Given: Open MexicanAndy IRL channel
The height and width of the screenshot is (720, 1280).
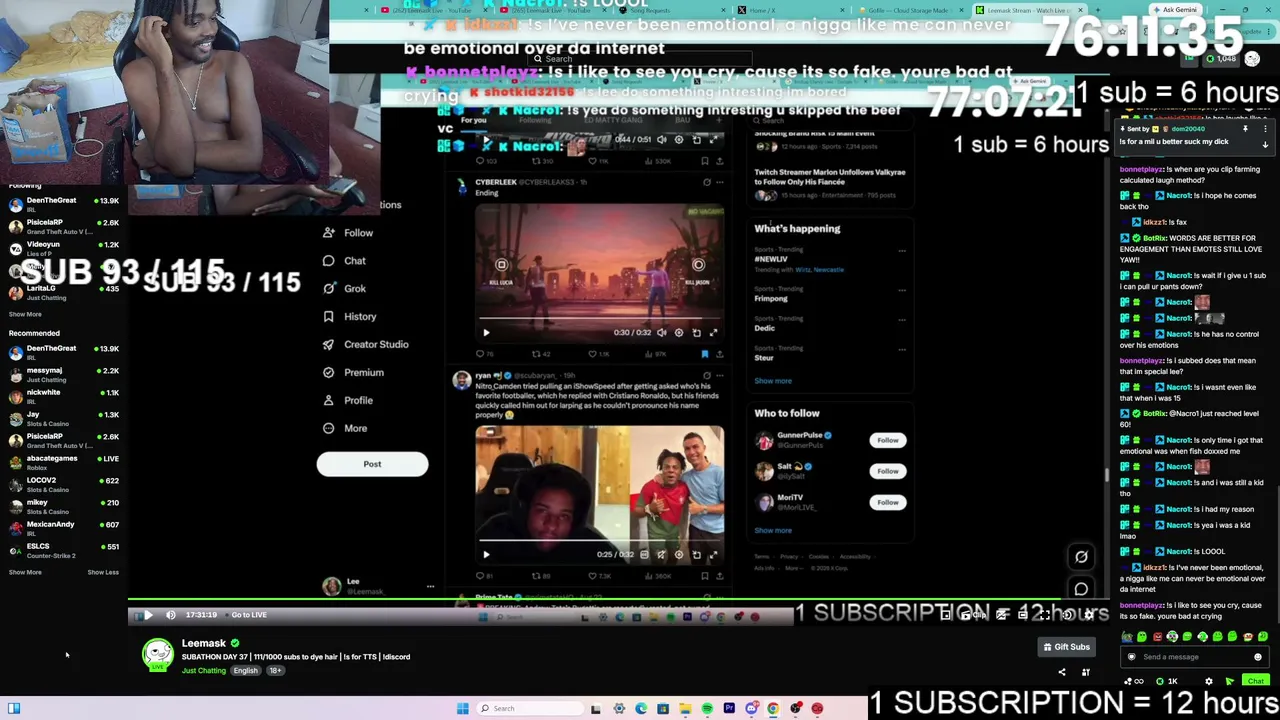Looking at the screenshot, I should click(x=62, y=529).
